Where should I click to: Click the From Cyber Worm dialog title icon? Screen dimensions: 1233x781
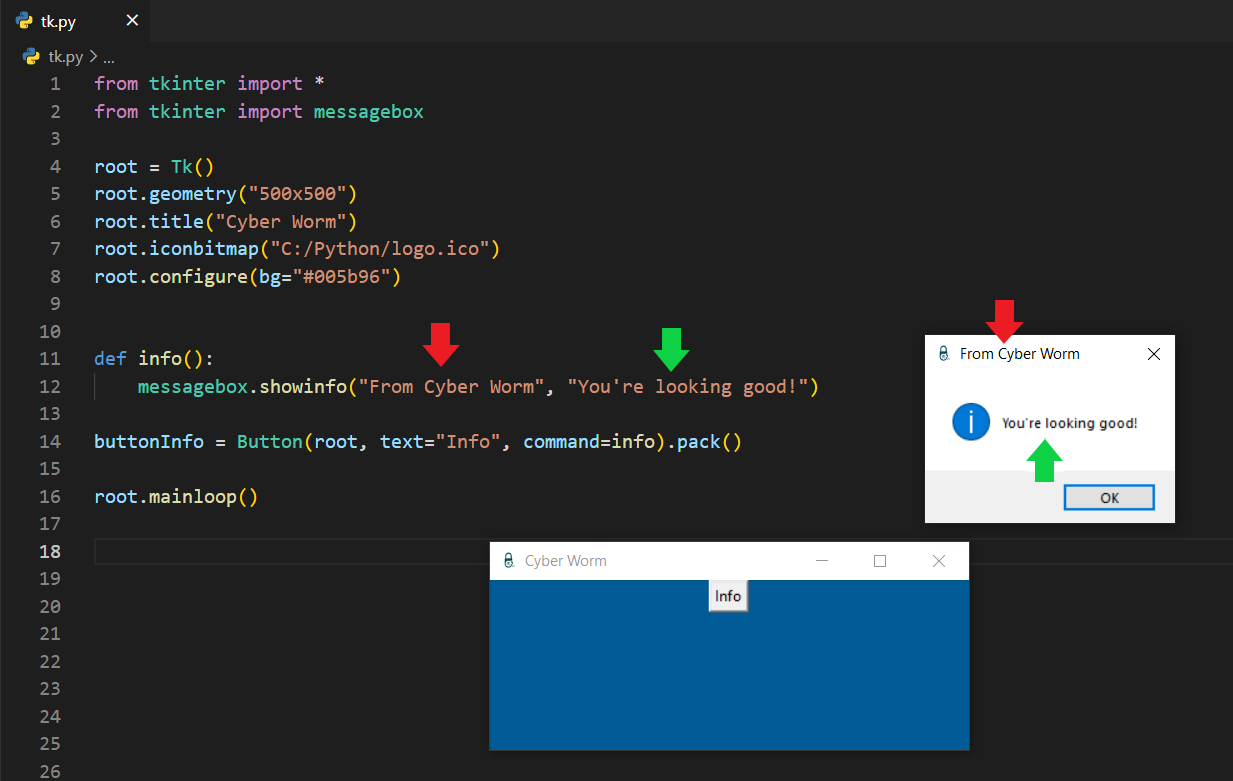(943, 353)
